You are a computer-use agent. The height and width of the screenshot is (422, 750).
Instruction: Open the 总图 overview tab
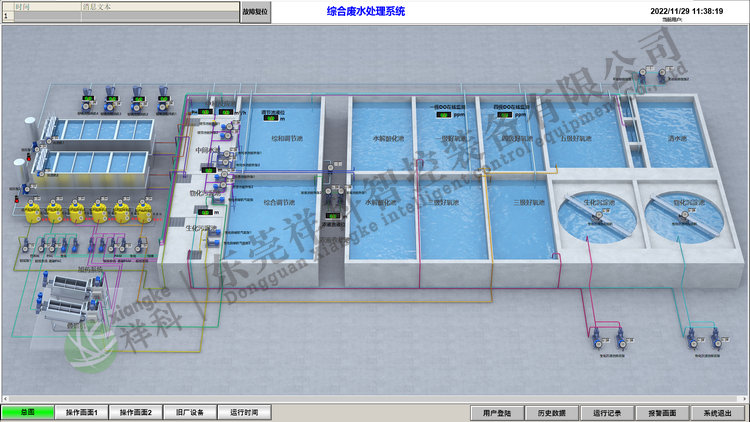click(x=27, y=412)
